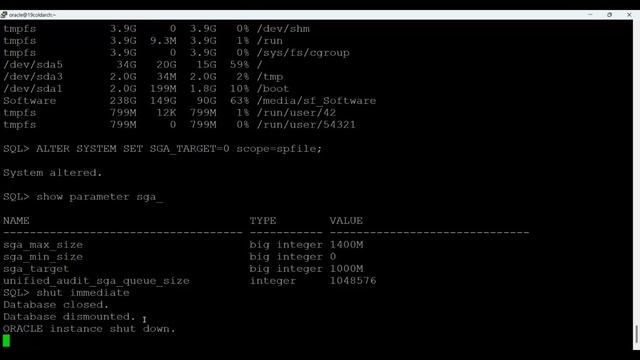The height and width of the screenshot is (360, 640).
Task: Click the /sys/fs/cgroup mount path
Action: click(x=303, y=53)
